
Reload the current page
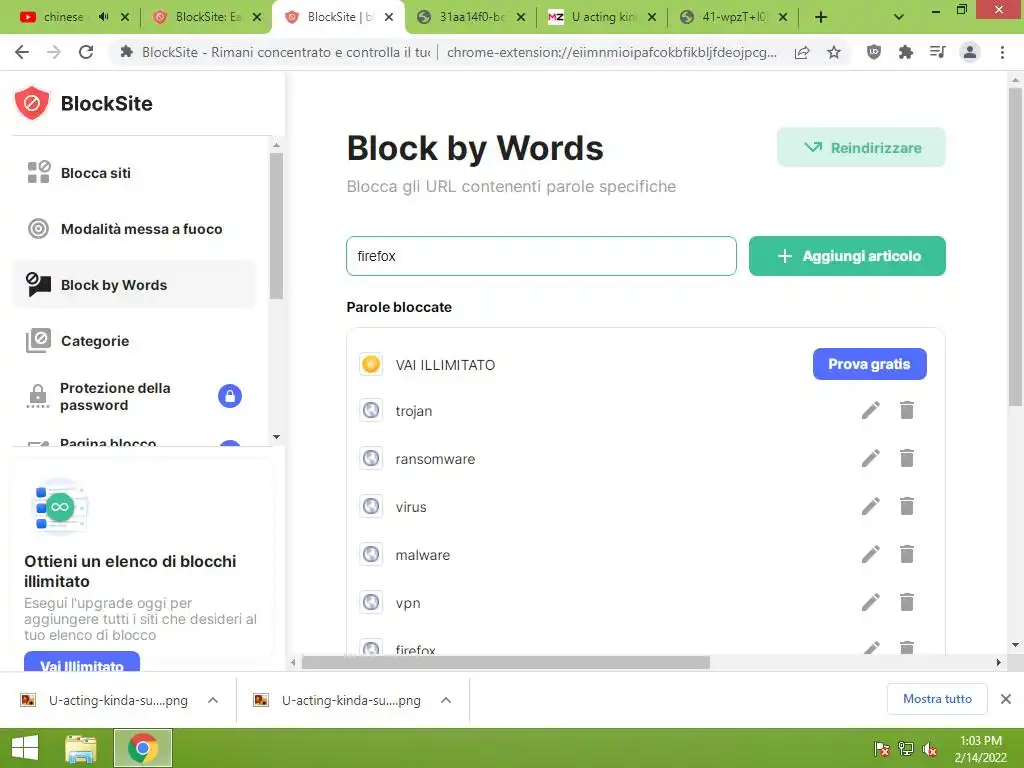86,52
